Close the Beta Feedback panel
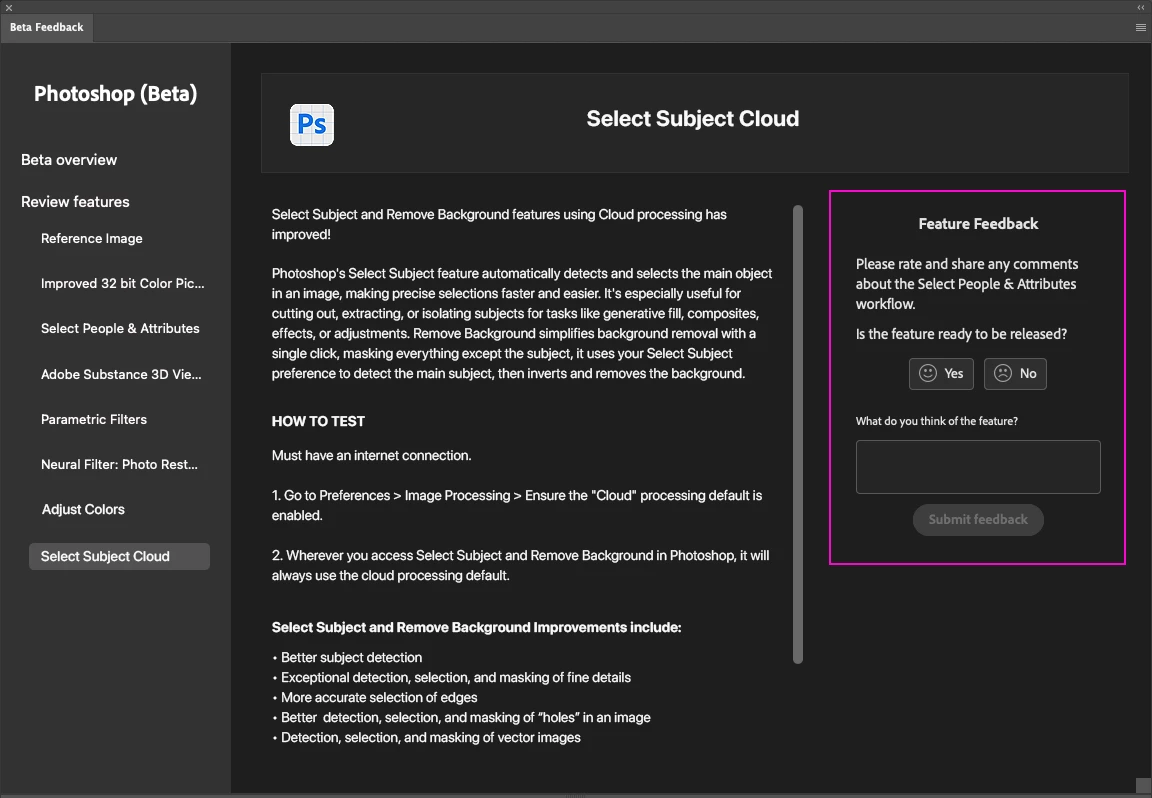This screenshot has height=798, width=1152. click(9, 8)
